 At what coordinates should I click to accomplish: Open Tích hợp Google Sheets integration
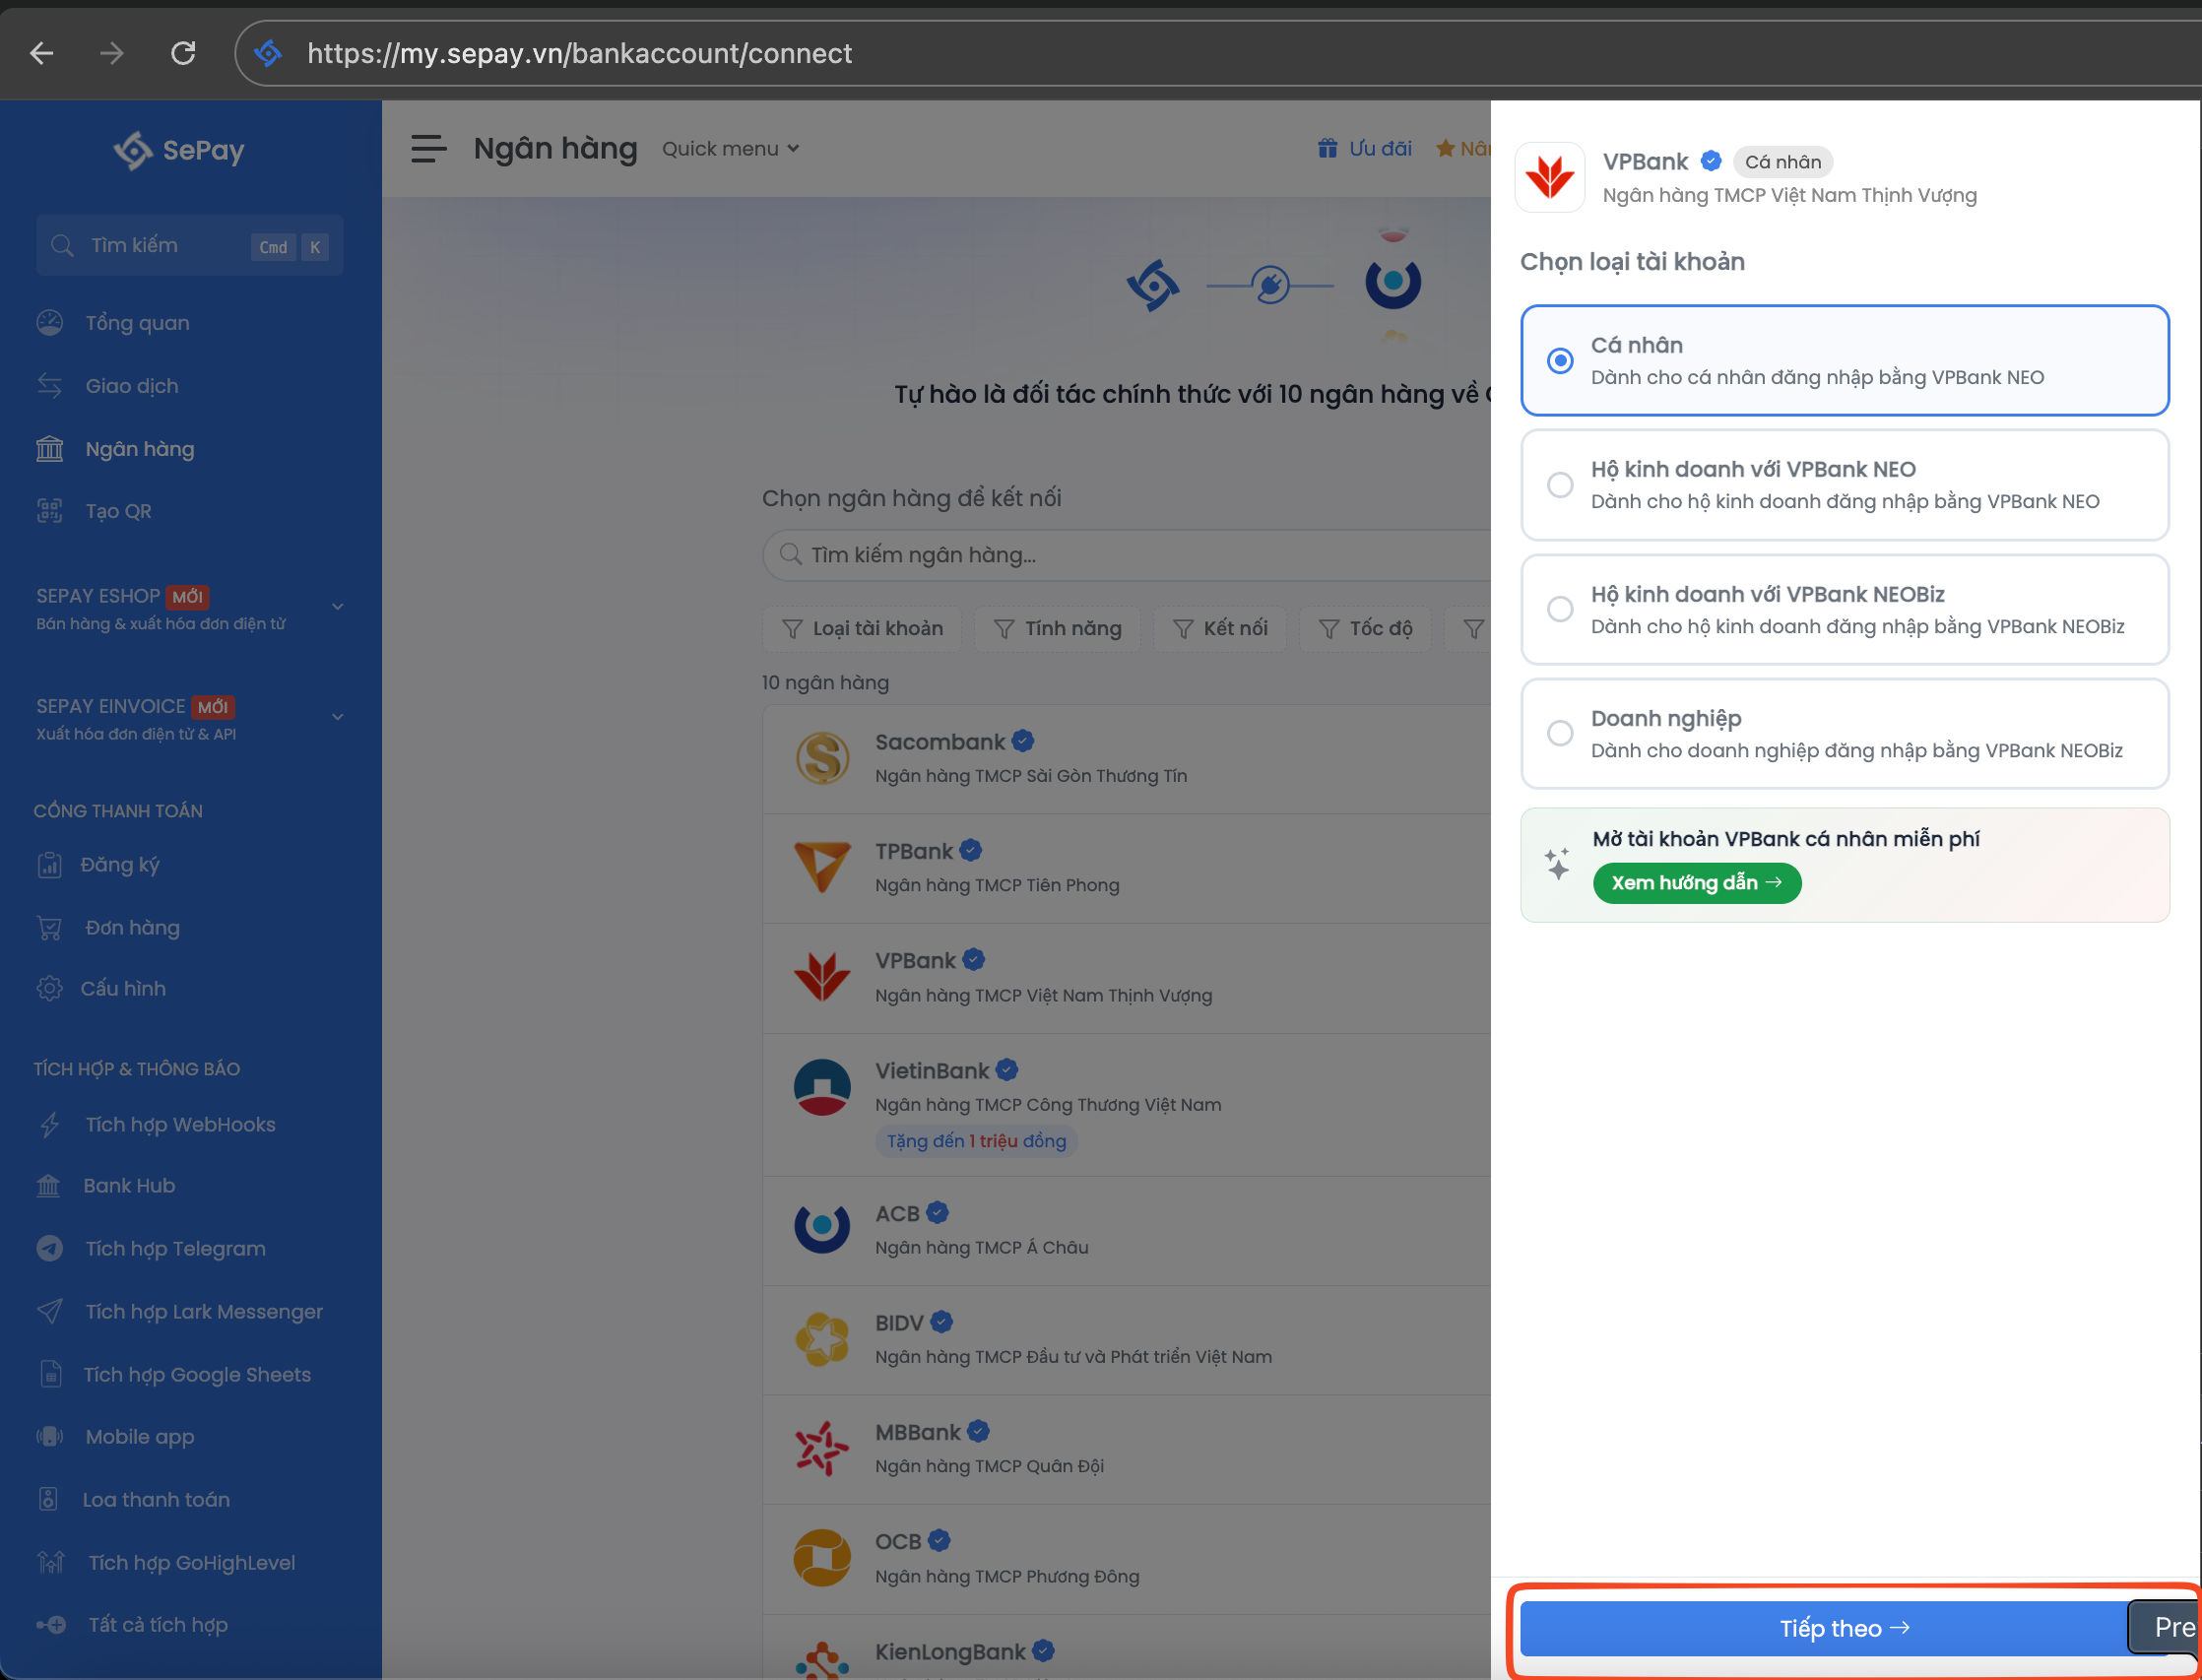(x=197, y=1374)
